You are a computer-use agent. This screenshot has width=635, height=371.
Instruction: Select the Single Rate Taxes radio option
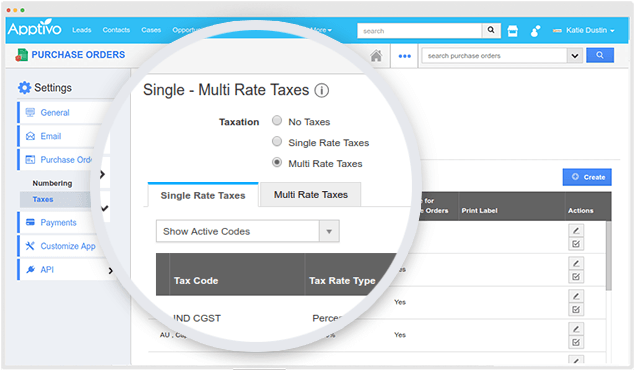[x=277, y=141]
